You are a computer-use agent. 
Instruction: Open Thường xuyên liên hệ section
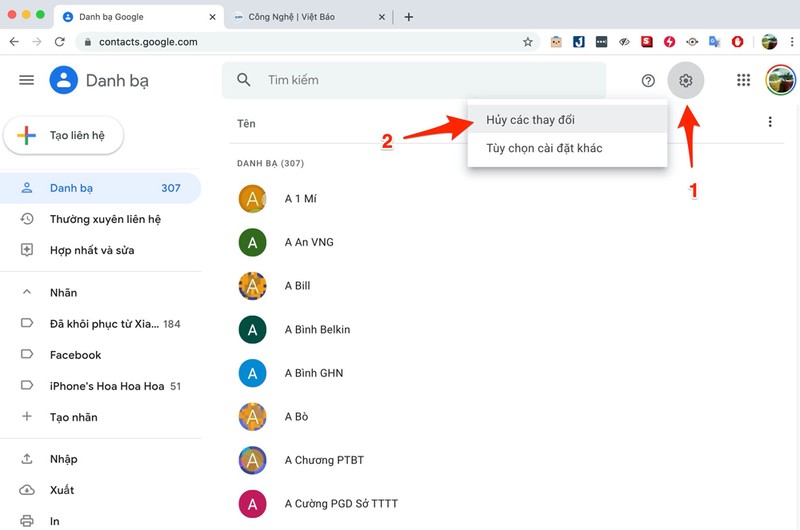tap(105, 219)
